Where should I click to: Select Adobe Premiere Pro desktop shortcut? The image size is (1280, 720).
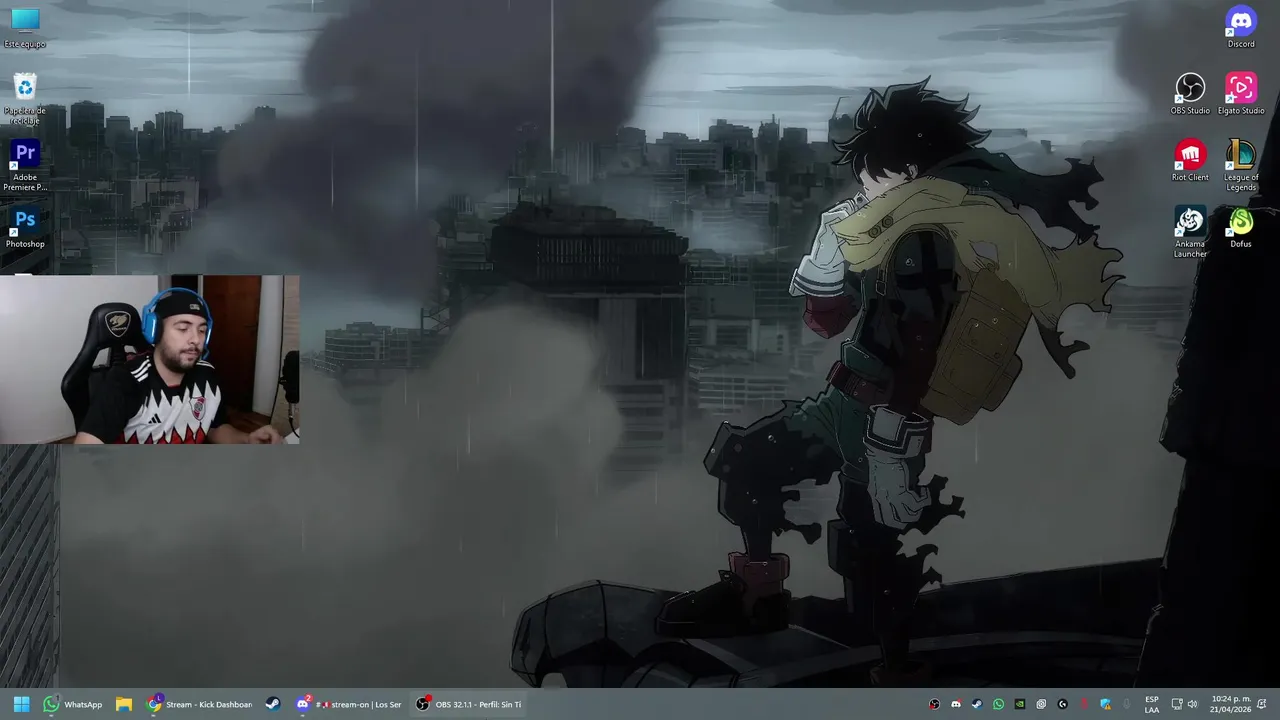[25, 165]
